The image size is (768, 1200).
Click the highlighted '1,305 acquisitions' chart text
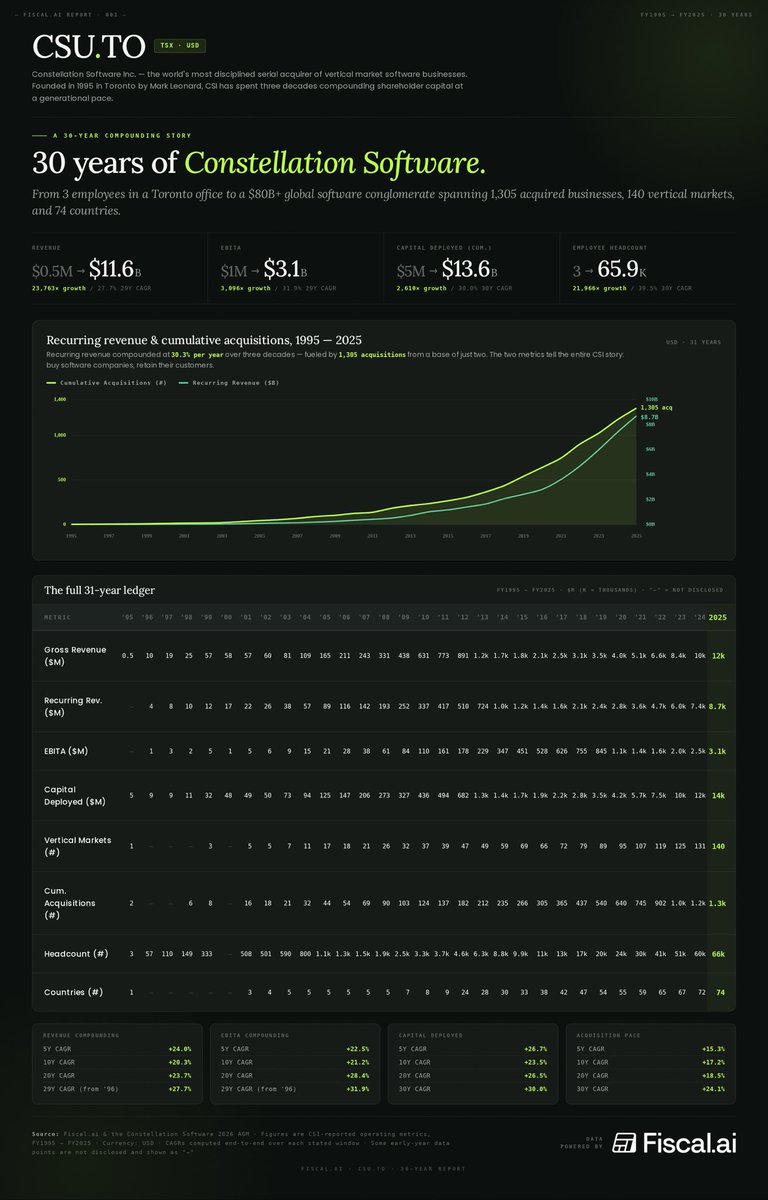(x=372, y=355)
